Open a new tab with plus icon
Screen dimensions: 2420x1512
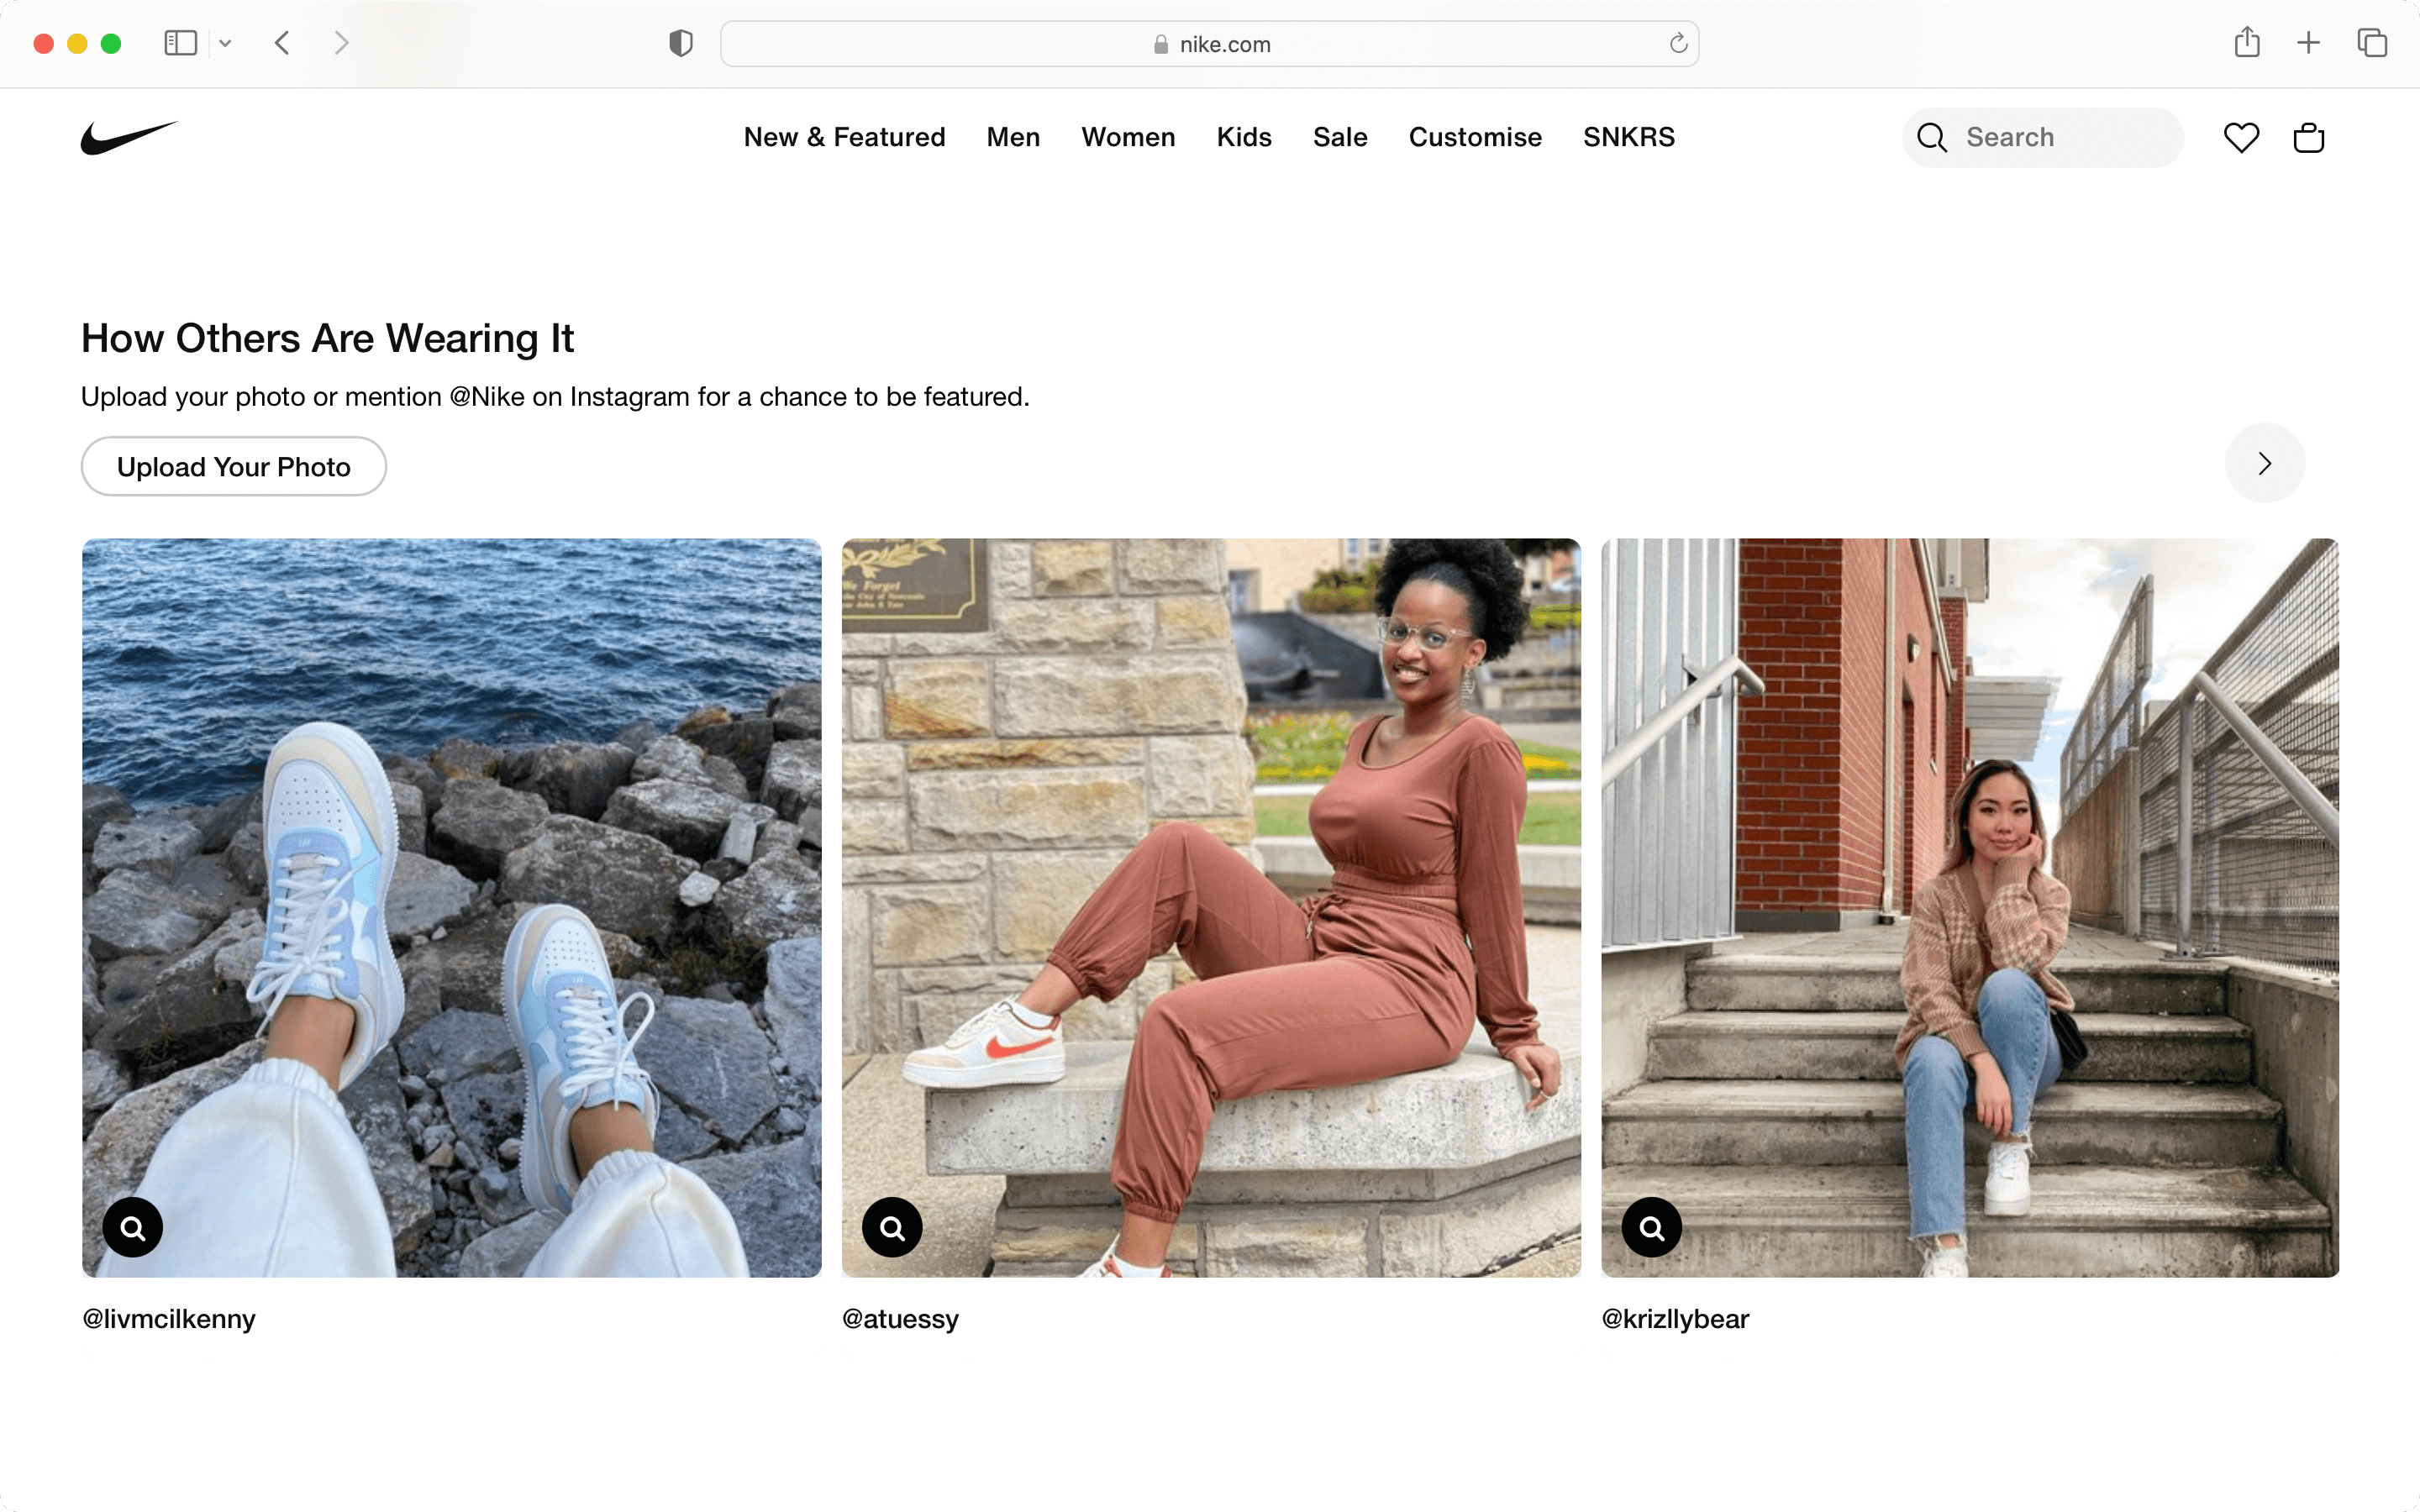click(2308, 43)
